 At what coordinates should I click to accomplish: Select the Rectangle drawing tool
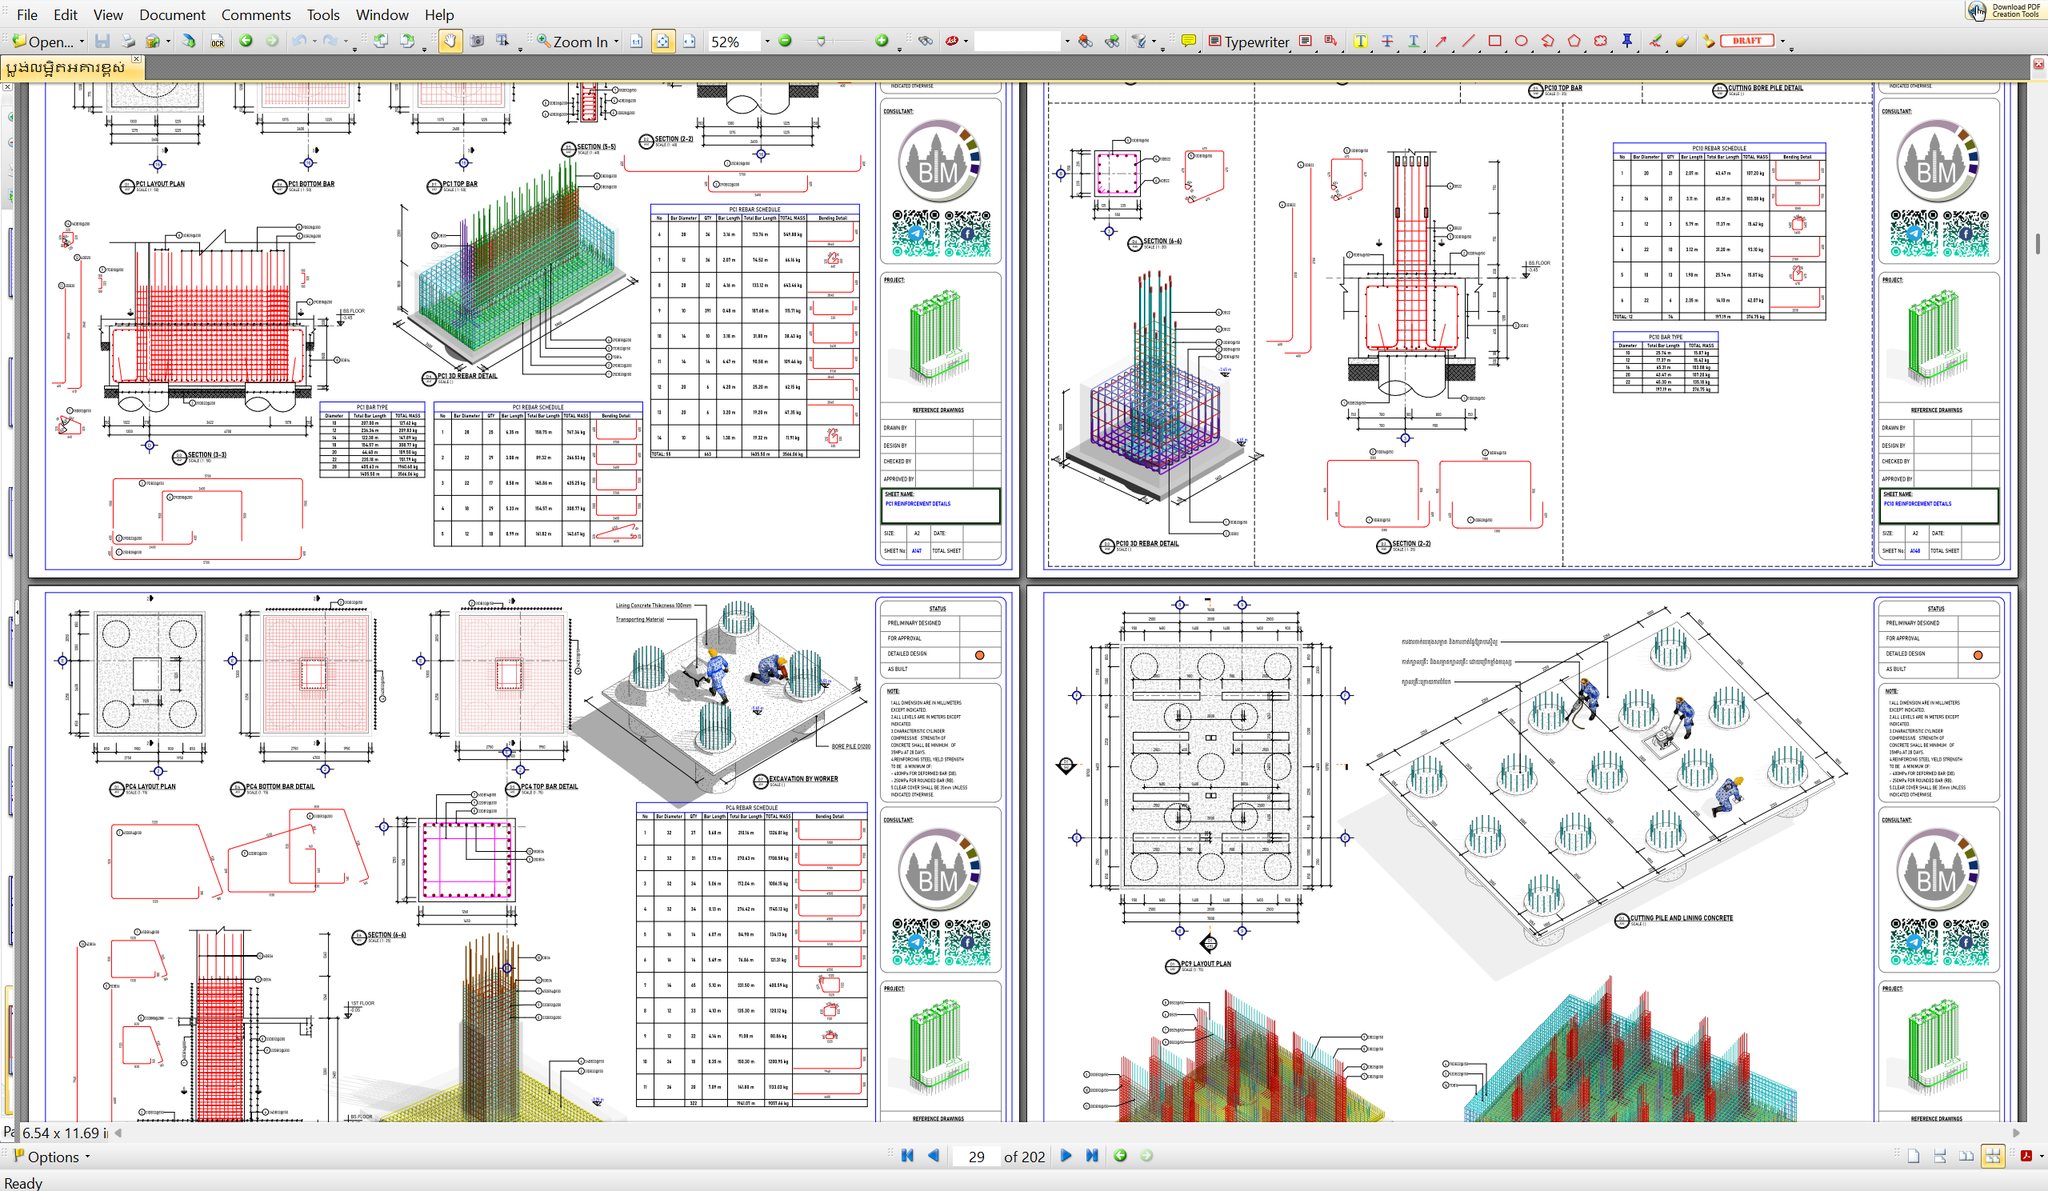(x=1495, y=41)
